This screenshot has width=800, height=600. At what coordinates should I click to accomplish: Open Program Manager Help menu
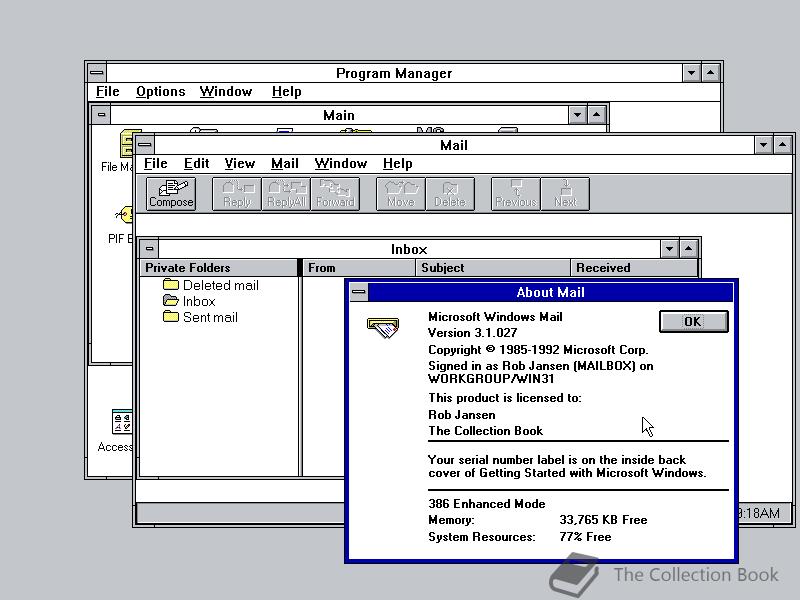pyautogui.click(x=286, y=91)
